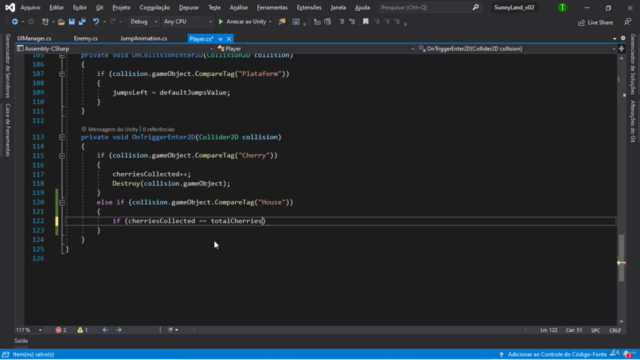Click the vertical scrollbar up arrow
640x360 pixels.
621,59
